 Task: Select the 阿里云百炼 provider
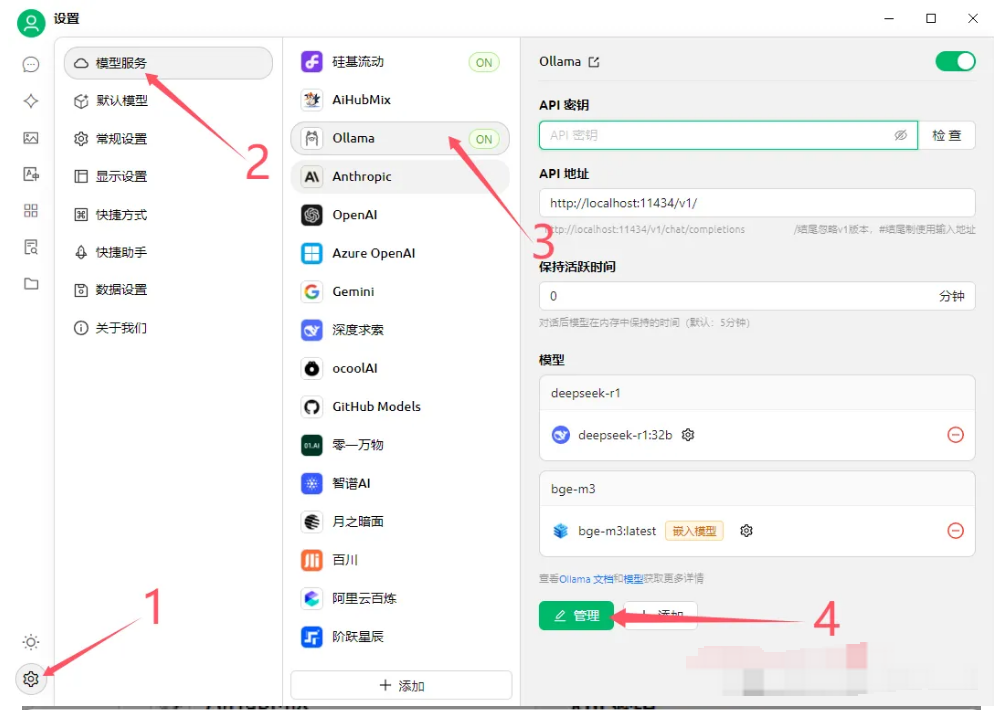(400, 598)
